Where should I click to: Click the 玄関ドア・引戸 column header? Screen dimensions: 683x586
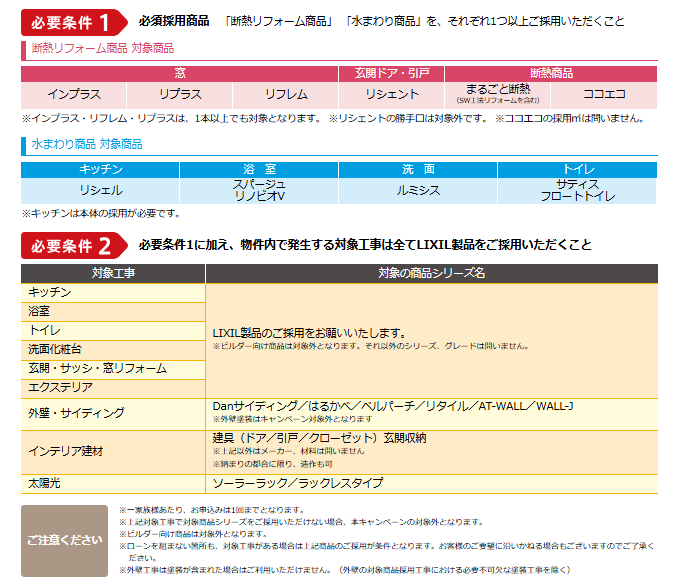coord(392,73)
